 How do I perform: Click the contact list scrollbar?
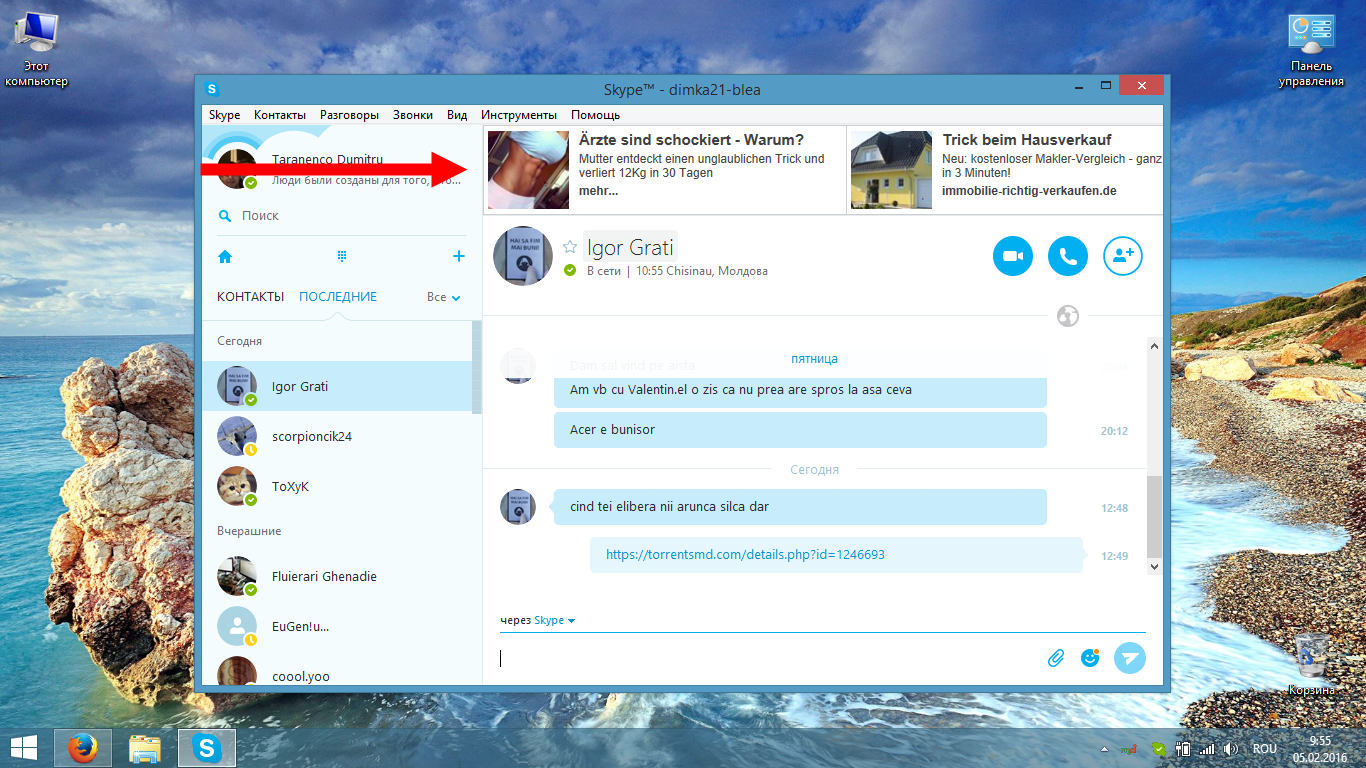[477, 367]
